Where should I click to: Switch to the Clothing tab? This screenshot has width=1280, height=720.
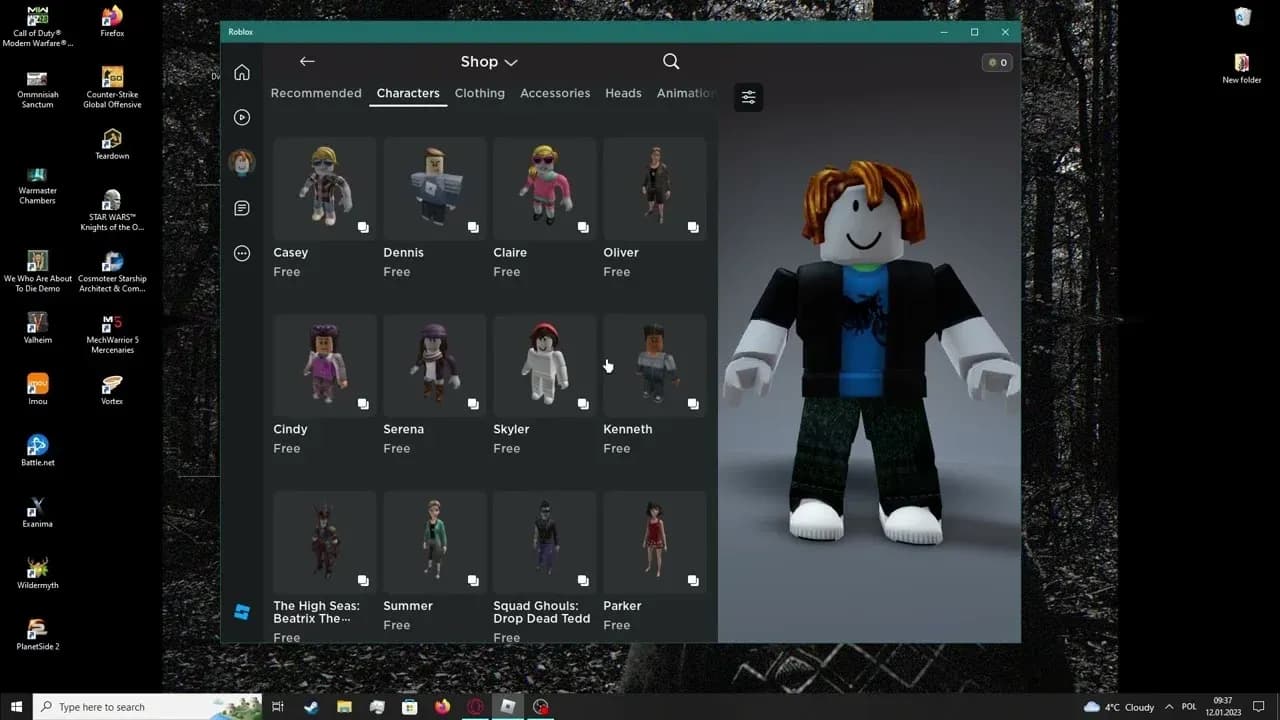(x=479, y=93)
